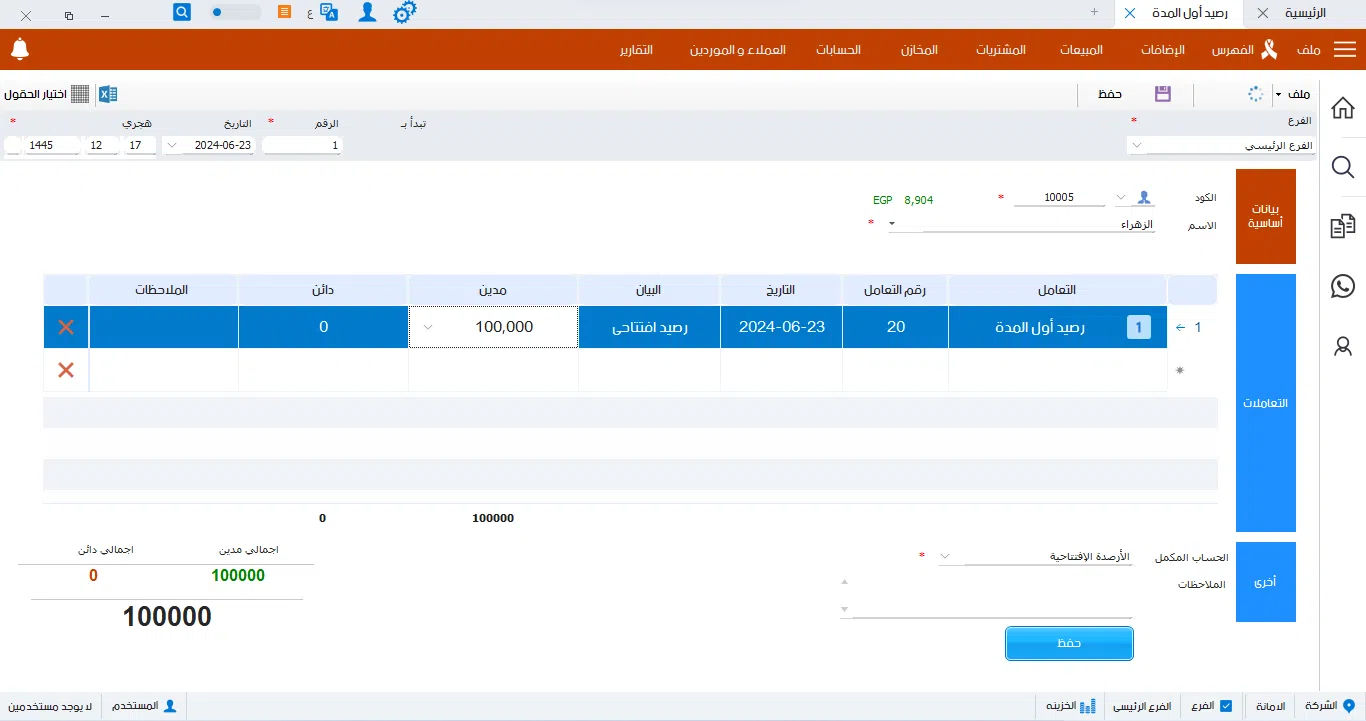Select بيانات أساسية section tab
This screenshot has width=1366, height=721.
pyautogui.click(x=1266, y=216)
